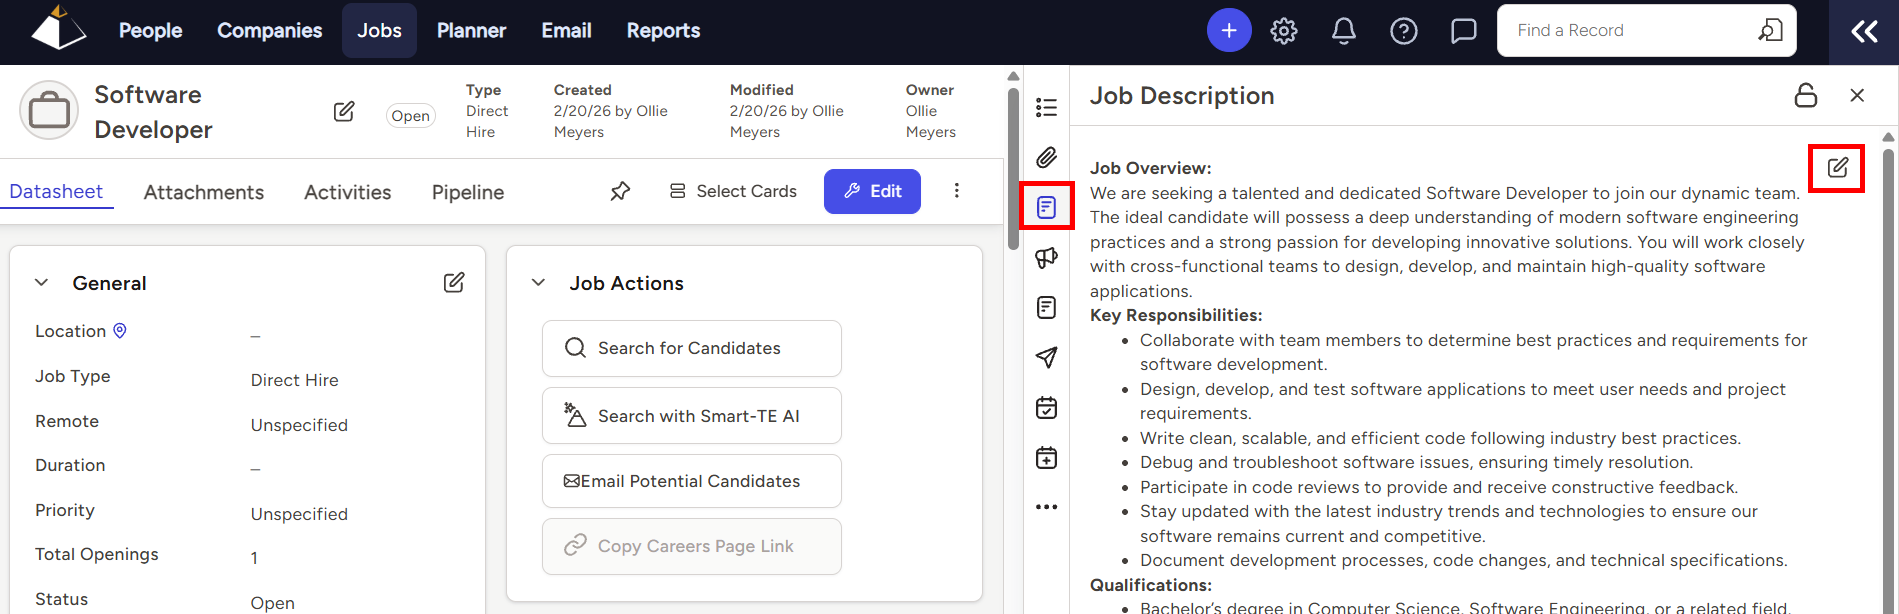
Task: Open the notes sidebar icon below megaphone
Action: (x=1047, y=307)
